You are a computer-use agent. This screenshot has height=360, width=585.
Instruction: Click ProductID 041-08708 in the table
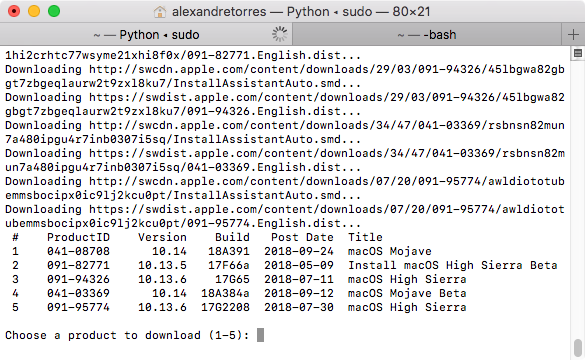[78, 251]
